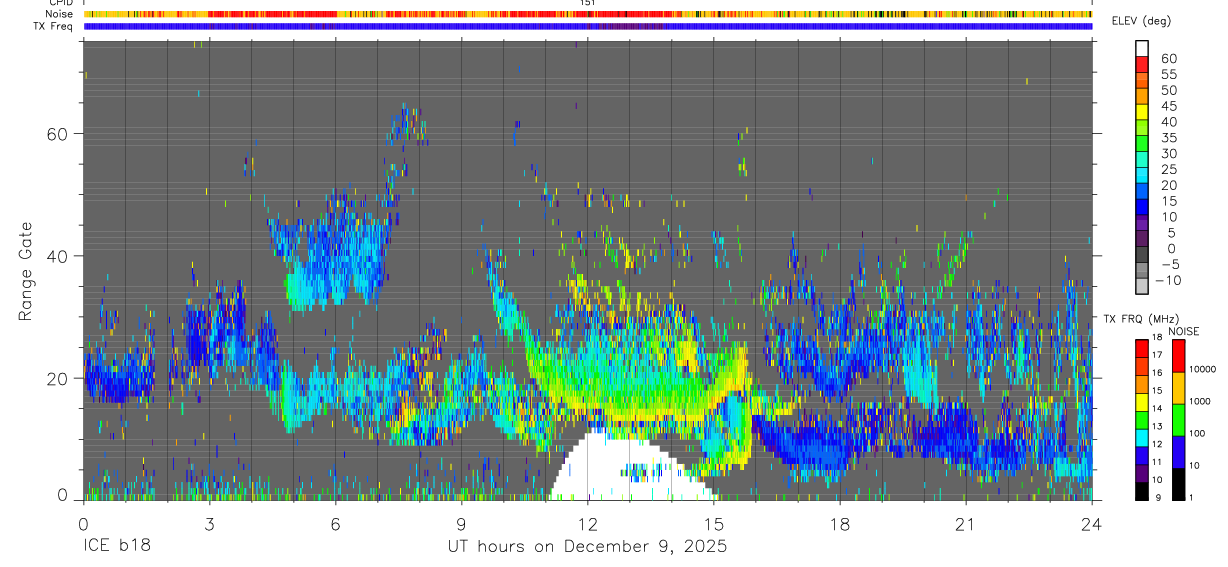Click the '25' label on ELEV colorbar
Viewport: 1228px width, 567px height.
pos(1168,170)
